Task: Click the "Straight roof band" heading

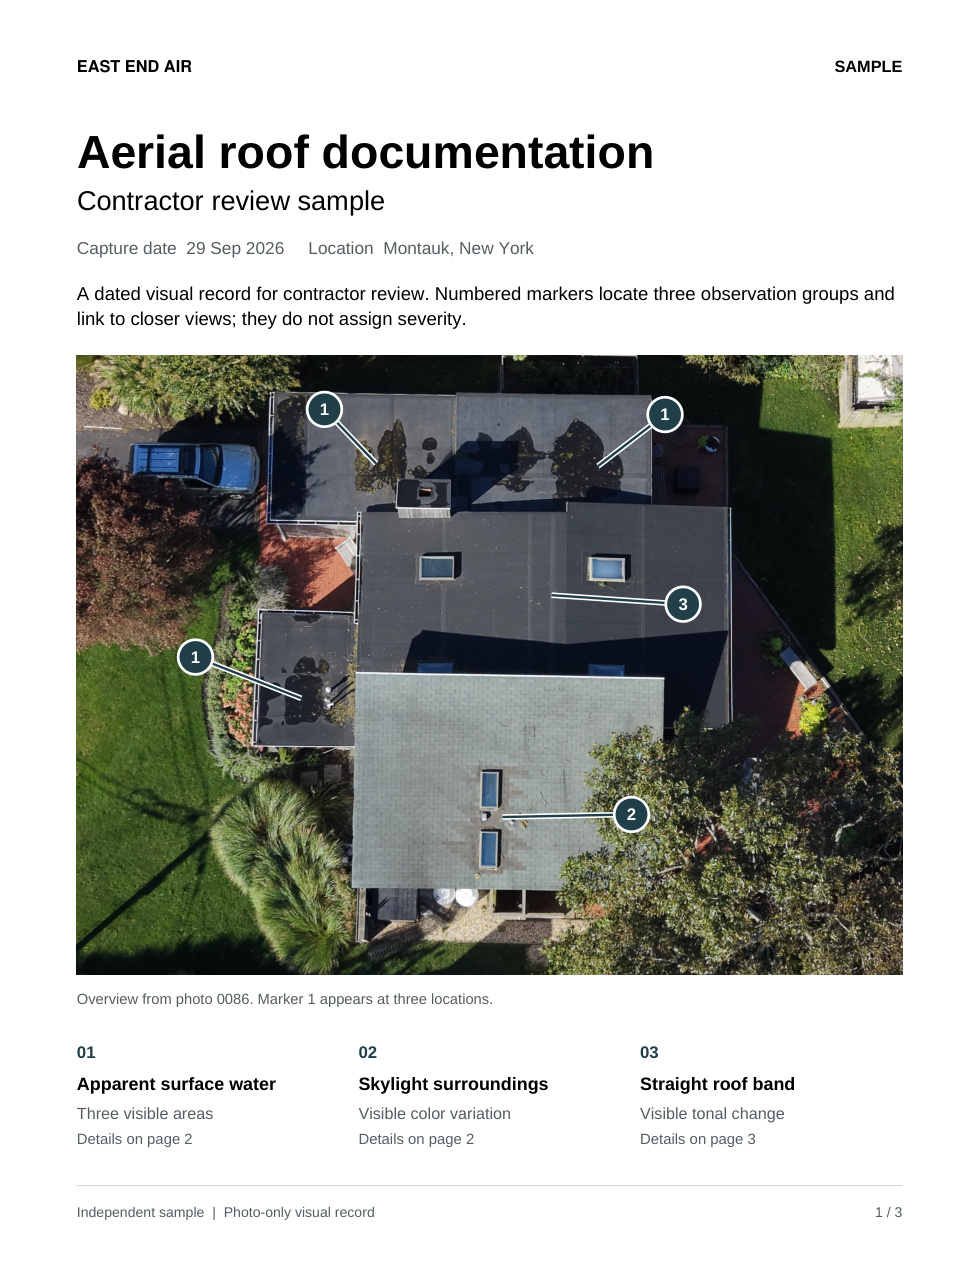Action: (717, 1084)
